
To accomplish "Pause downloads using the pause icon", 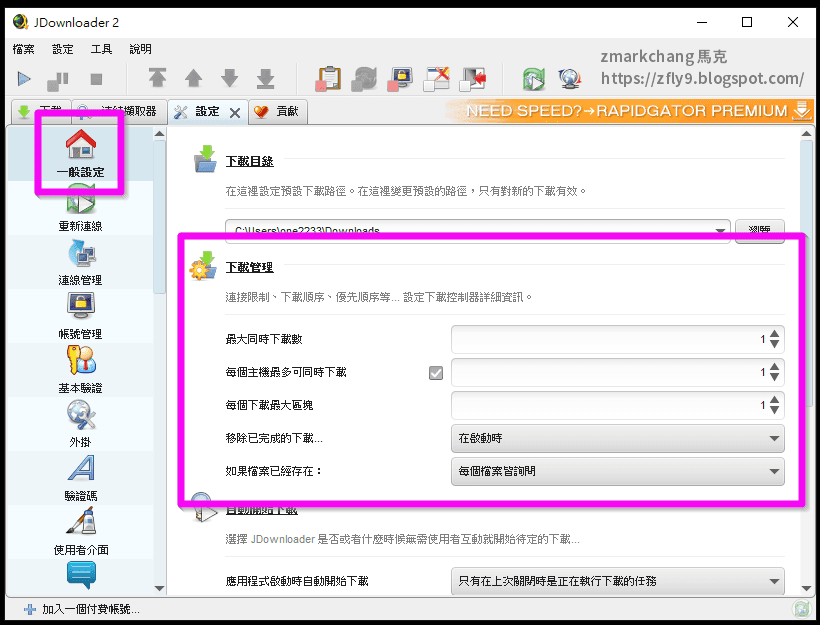I will click(x=58, y=80).
